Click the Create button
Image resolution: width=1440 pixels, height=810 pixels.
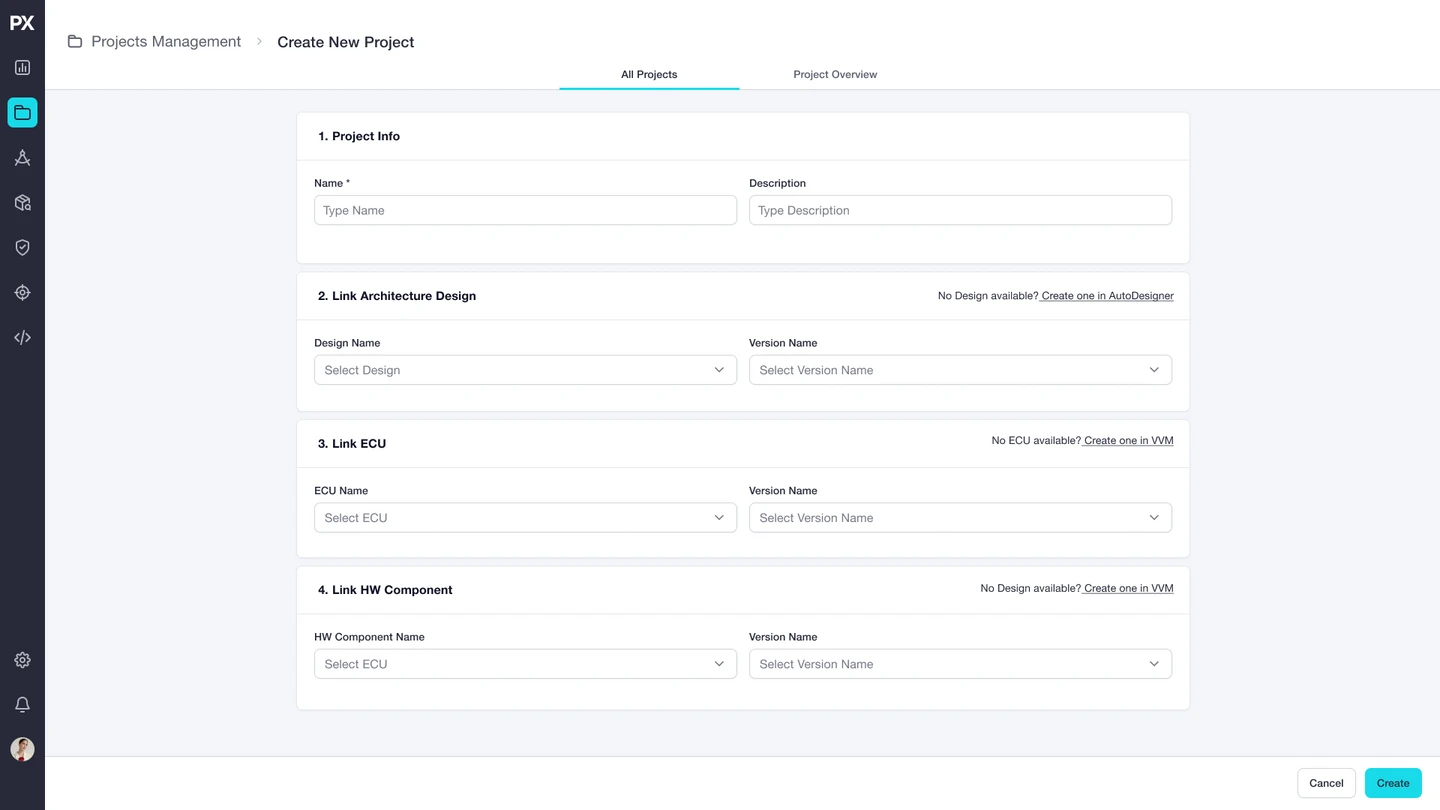[1393, 783]
